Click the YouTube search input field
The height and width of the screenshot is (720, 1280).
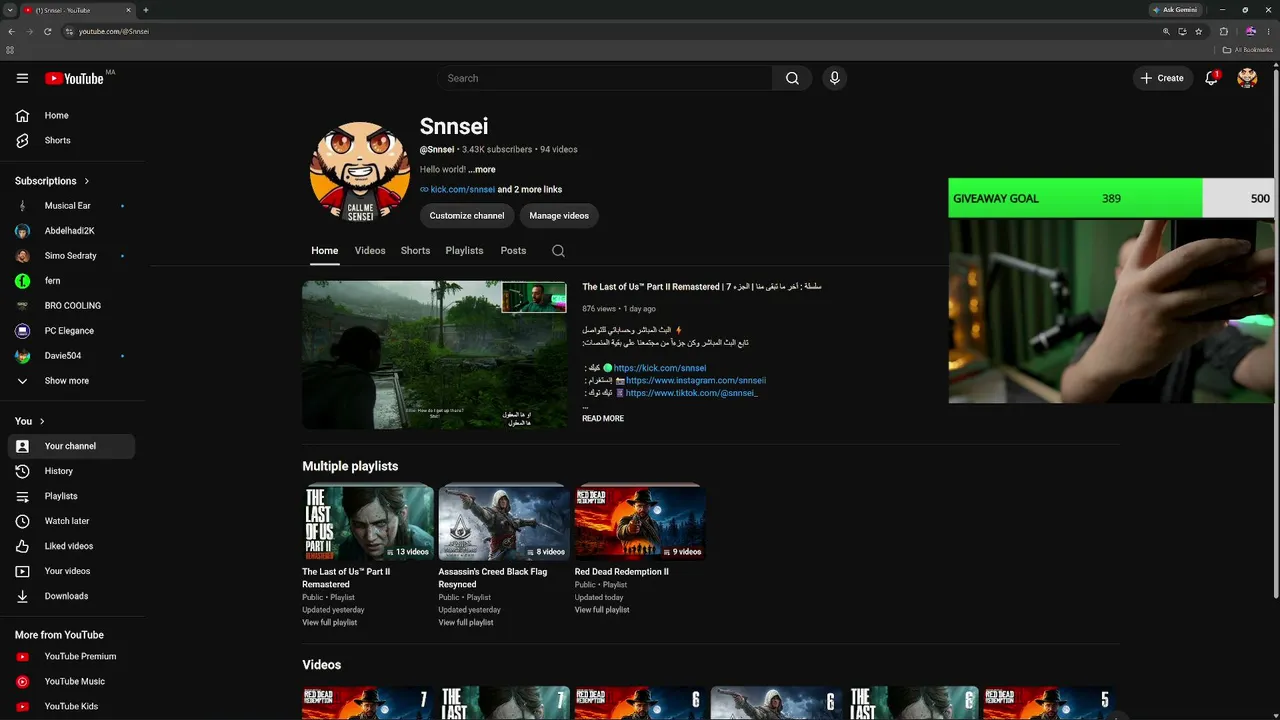[x=604, y=78]
